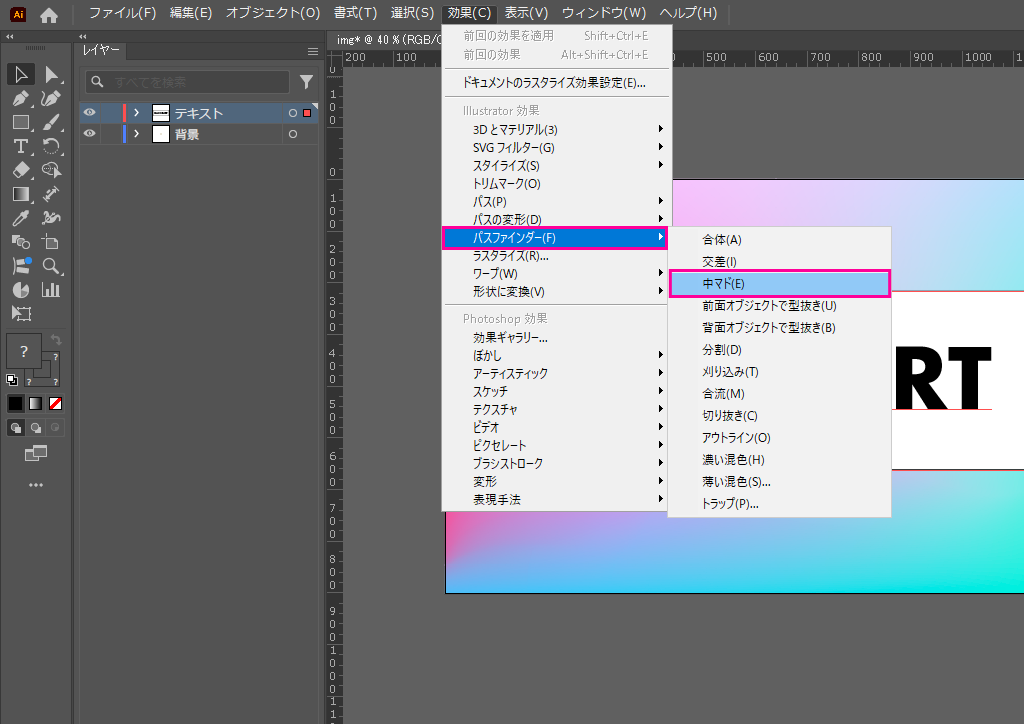Click アウトライン(O) in the Pathfinder submenu
1024x724 pixels.
tap(736, 438)
